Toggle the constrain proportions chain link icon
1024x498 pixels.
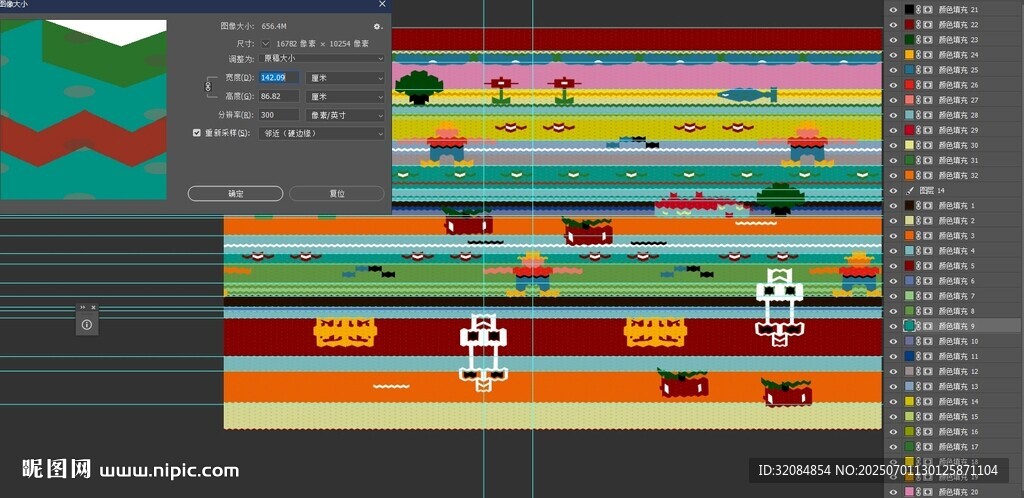point(208,86)
